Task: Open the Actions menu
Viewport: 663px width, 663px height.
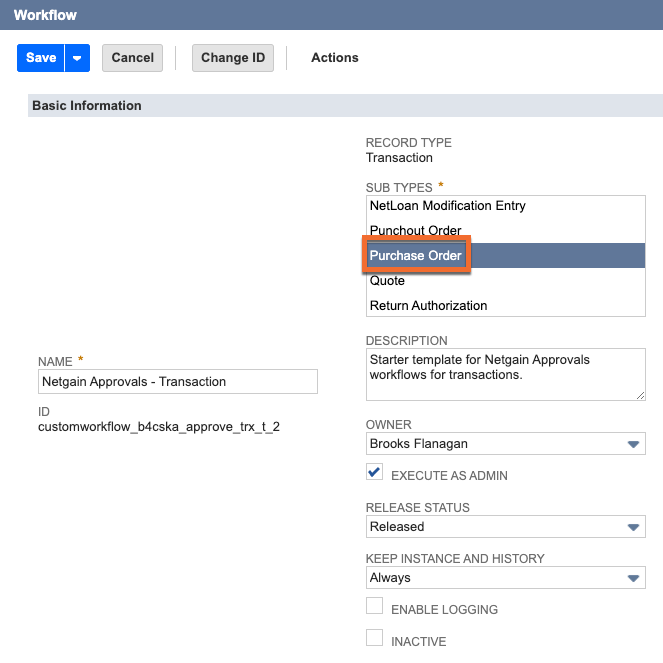Action: 334,58
